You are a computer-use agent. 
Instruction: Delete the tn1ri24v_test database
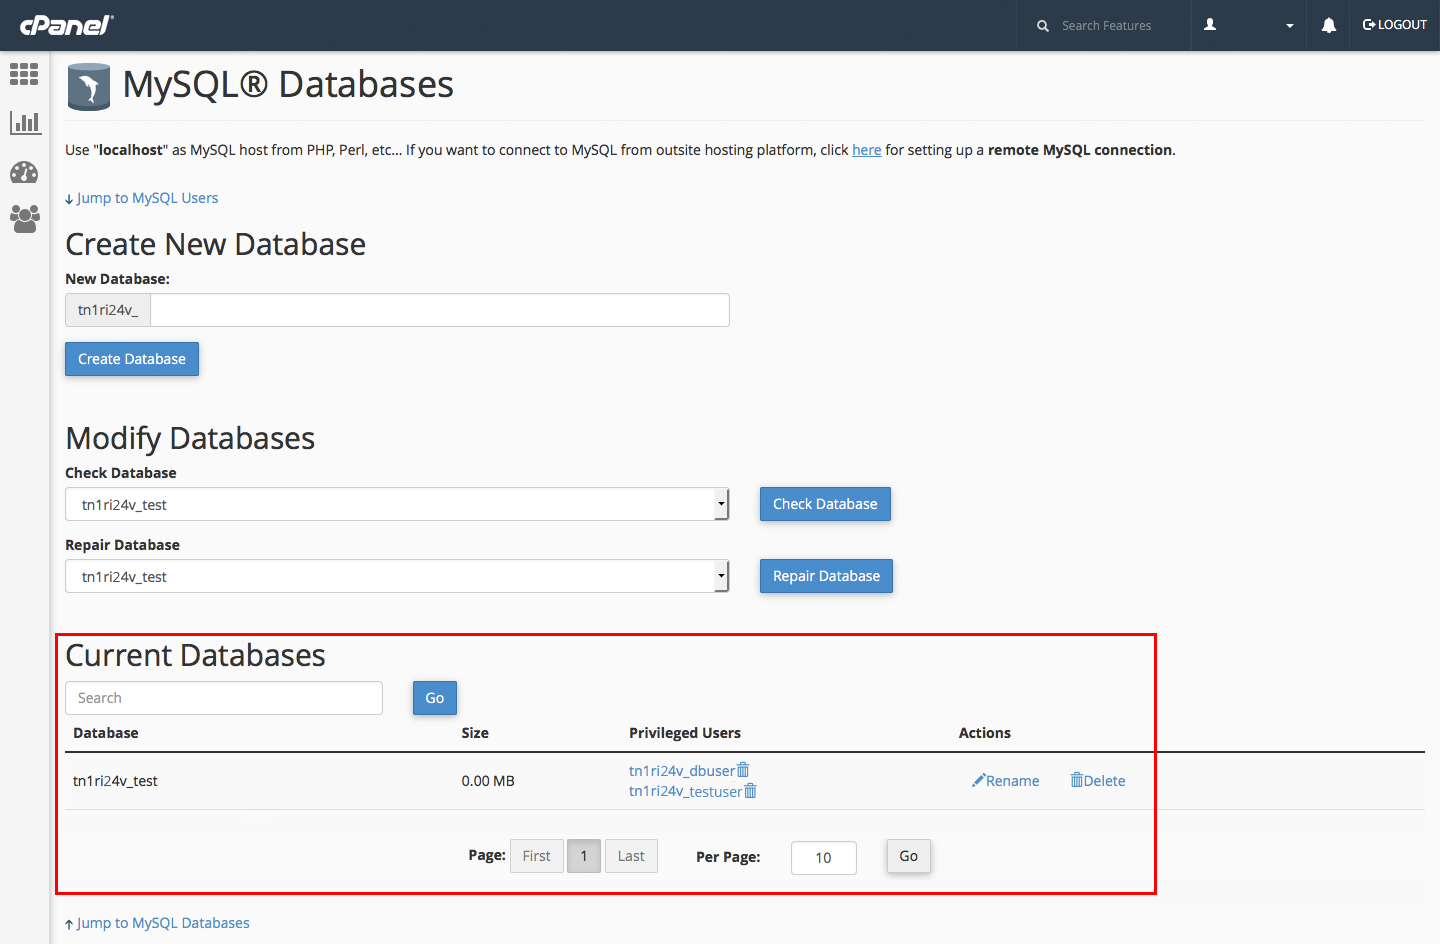(1098, 781)
